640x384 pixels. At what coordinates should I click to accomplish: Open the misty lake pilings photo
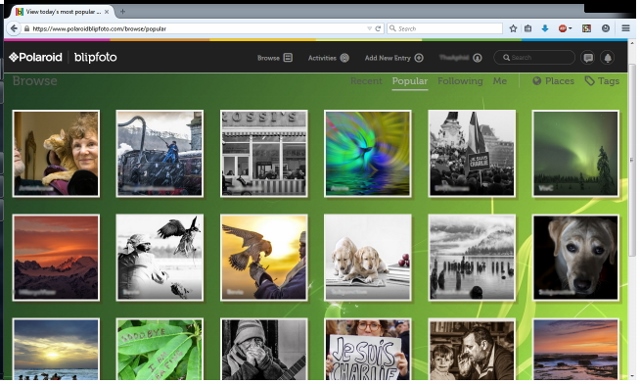coord(472,257)
